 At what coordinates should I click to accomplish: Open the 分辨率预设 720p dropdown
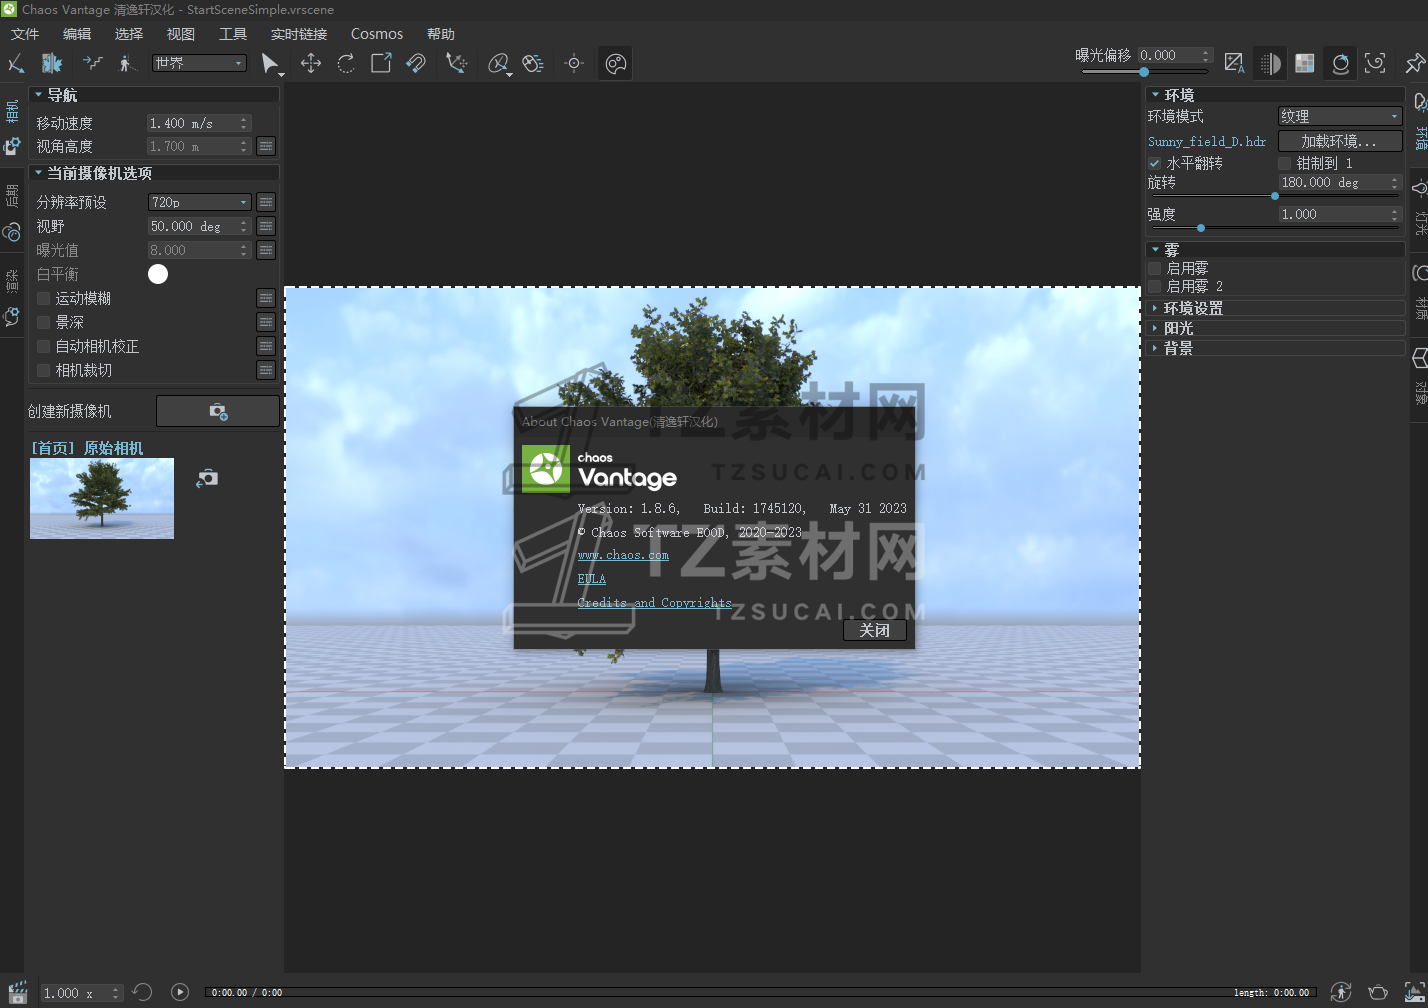coord(199,202)
